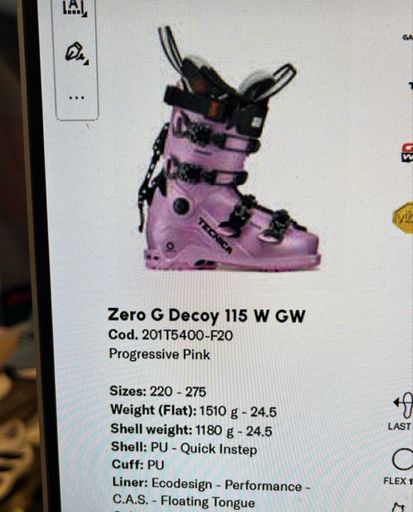Click the Weight (Flat) 1510 g entry
The height and width of the screenshot is (512, 413).
(194, 411)
